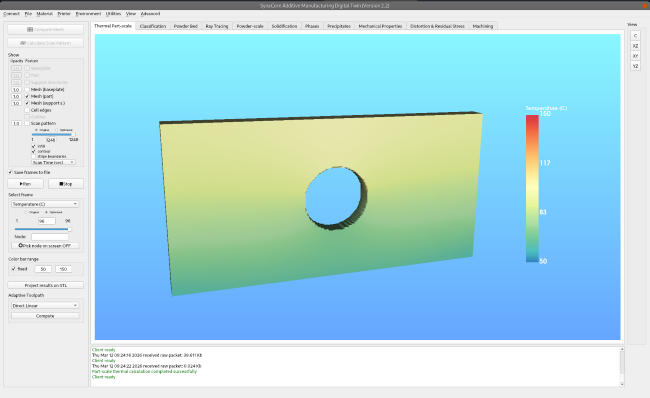Screen dimensions: 650x398
Task: Switch to the Precipitates tab
Action: coord(339,26)
